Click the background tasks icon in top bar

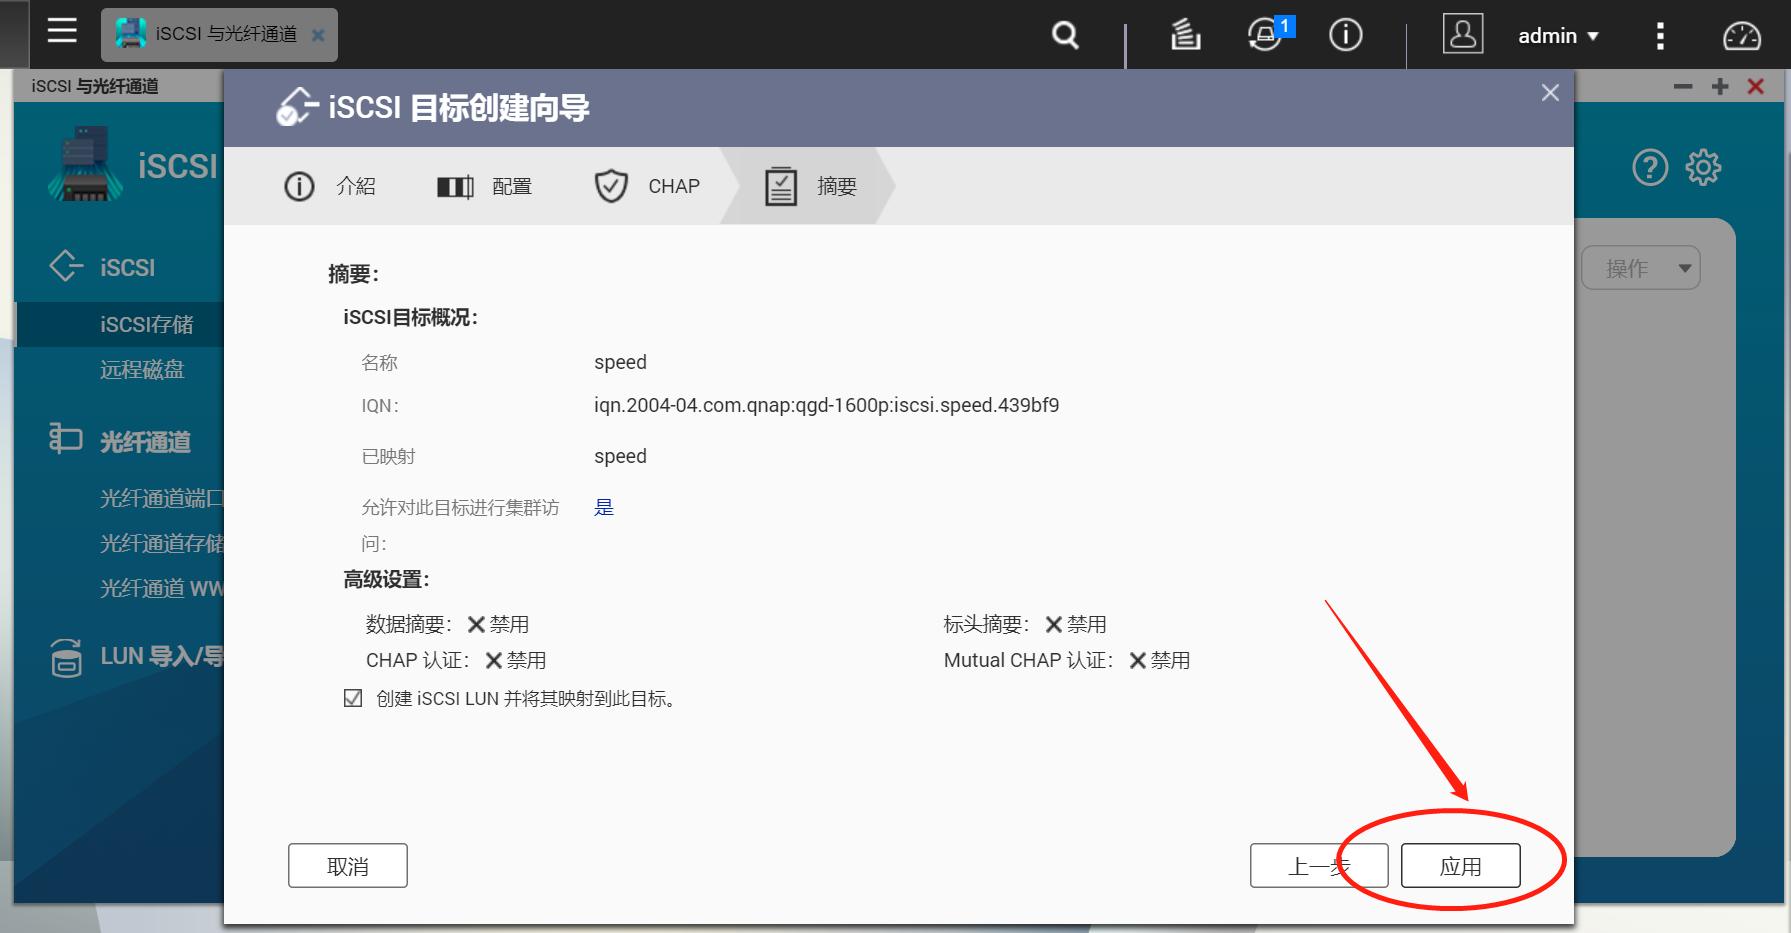tap(1184, 35)
